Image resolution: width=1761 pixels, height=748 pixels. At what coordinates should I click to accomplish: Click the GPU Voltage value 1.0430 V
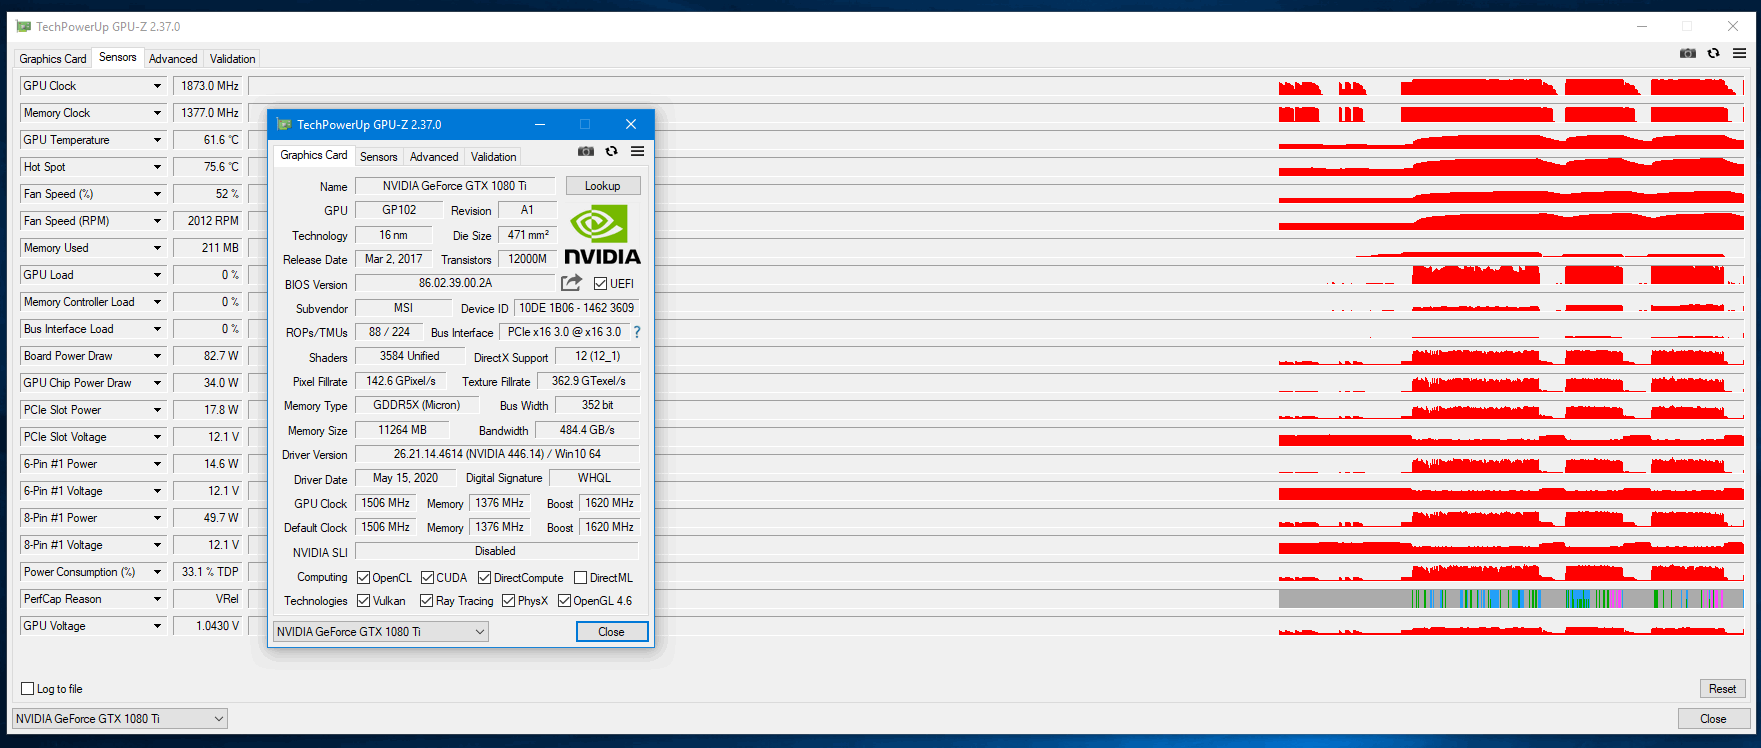(x=208, y=626)
